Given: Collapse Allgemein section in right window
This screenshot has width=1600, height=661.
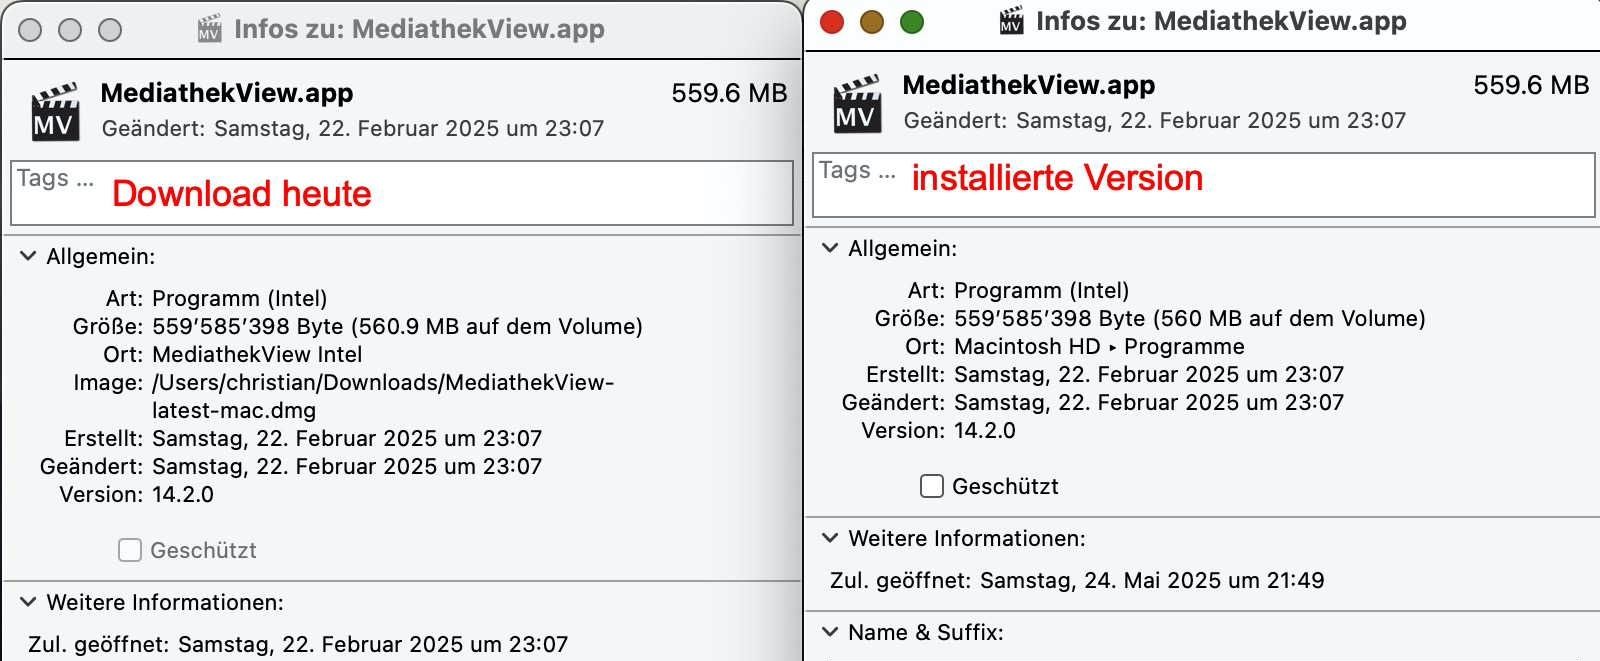Looking at the screenshot, I should 830,248.
